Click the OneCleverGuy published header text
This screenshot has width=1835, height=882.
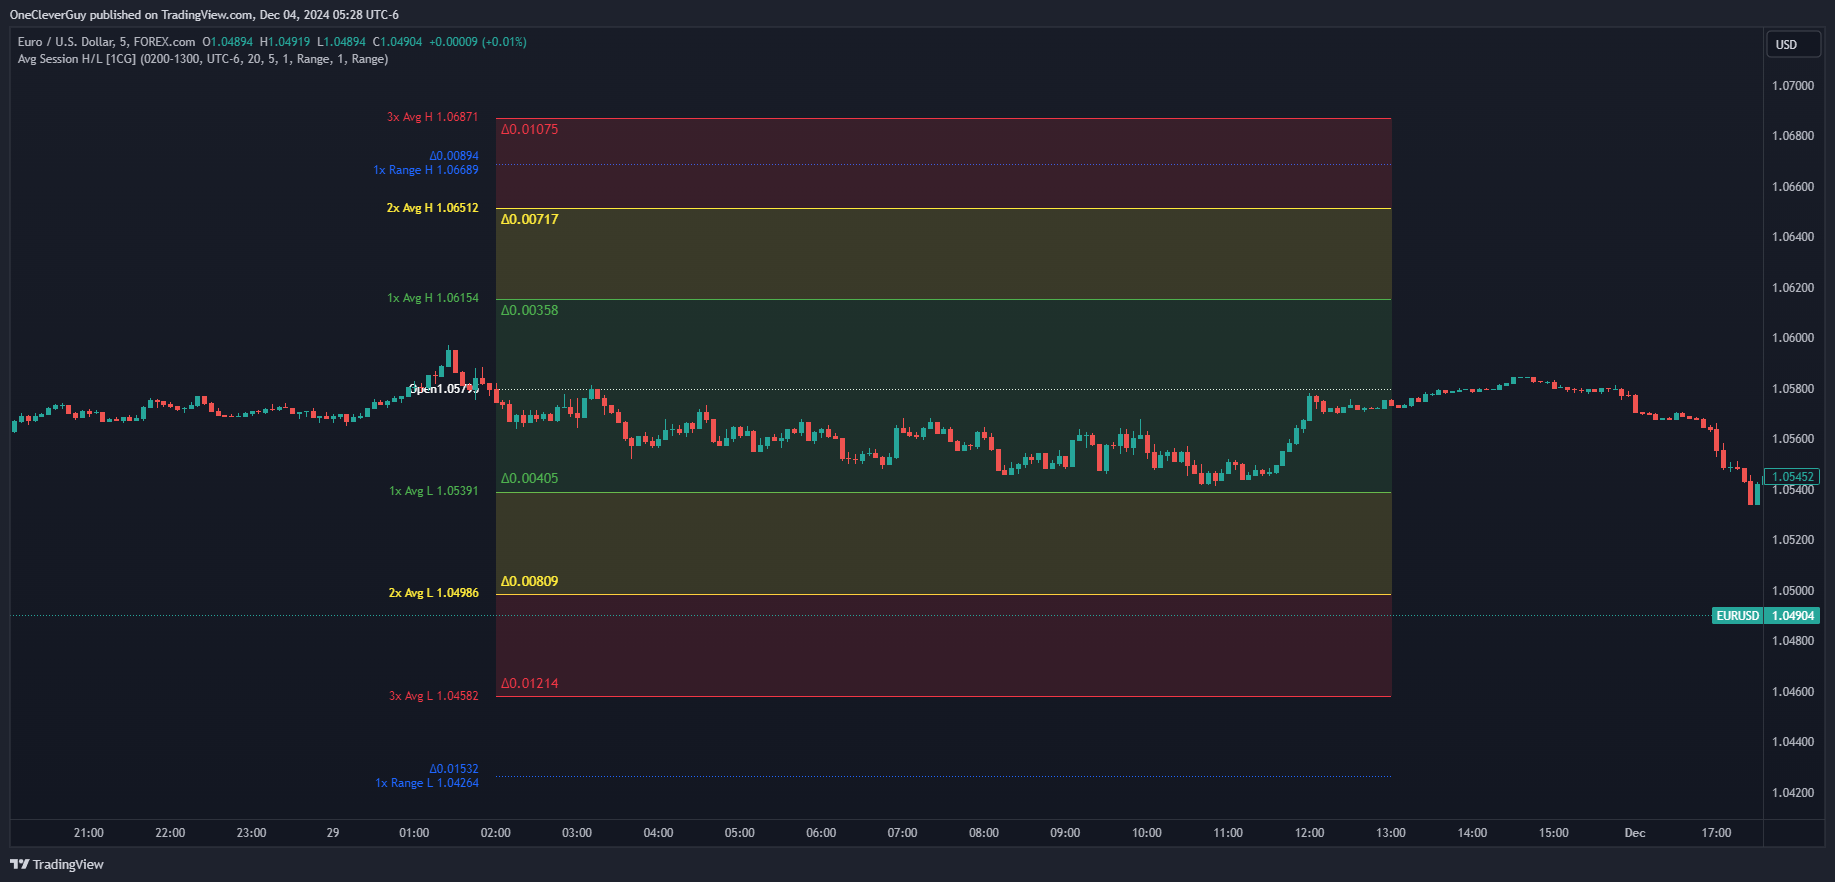[x=204, y=15]
